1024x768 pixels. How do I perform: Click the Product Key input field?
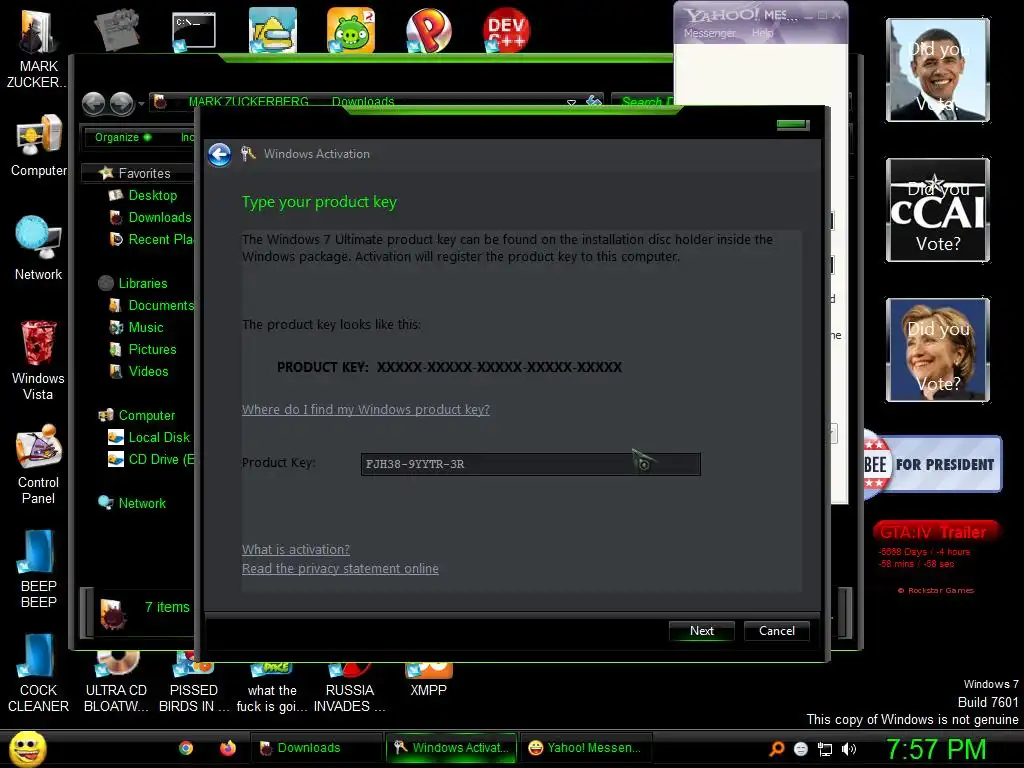530,464
